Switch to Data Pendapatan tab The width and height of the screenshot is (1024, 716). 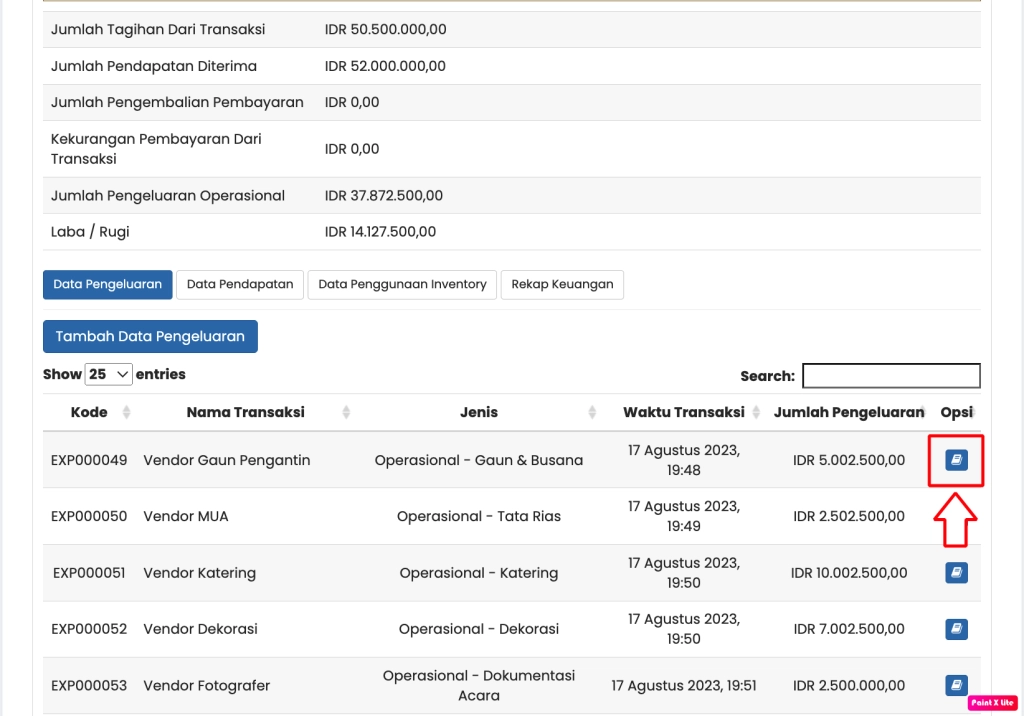coord(240,284)
